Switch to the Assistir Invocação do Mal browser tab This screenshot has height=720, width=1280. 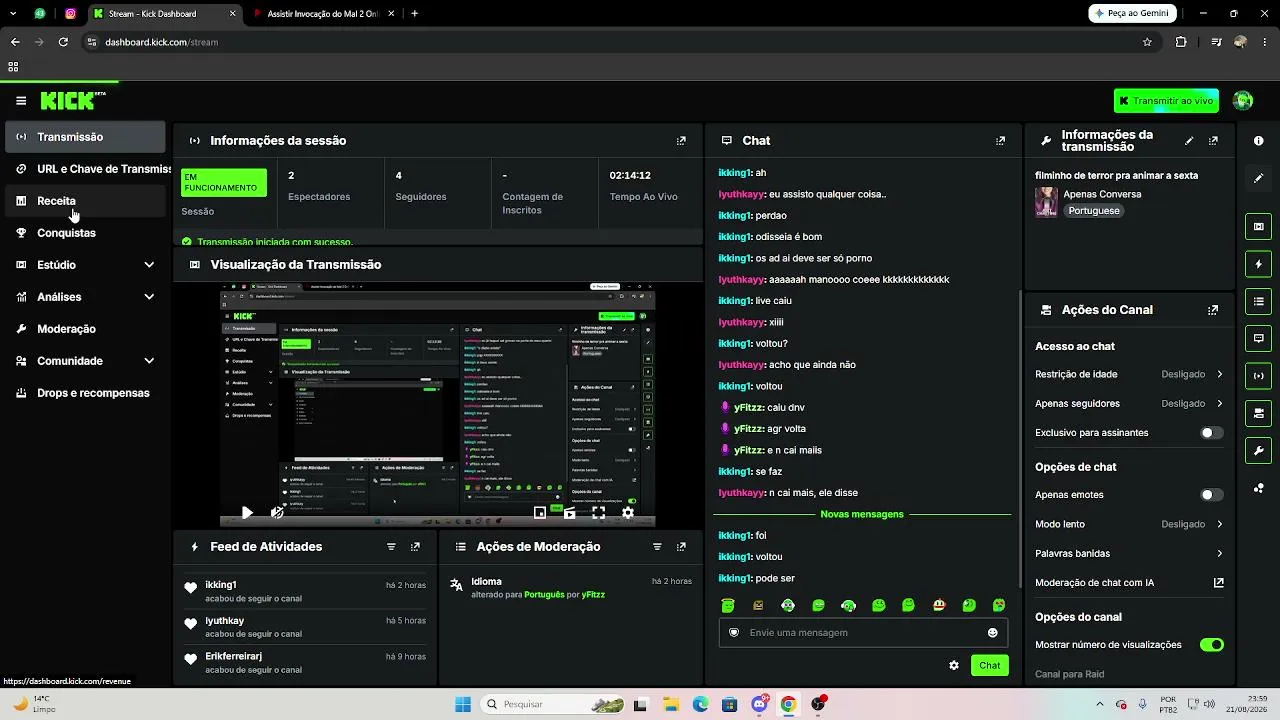323,14
